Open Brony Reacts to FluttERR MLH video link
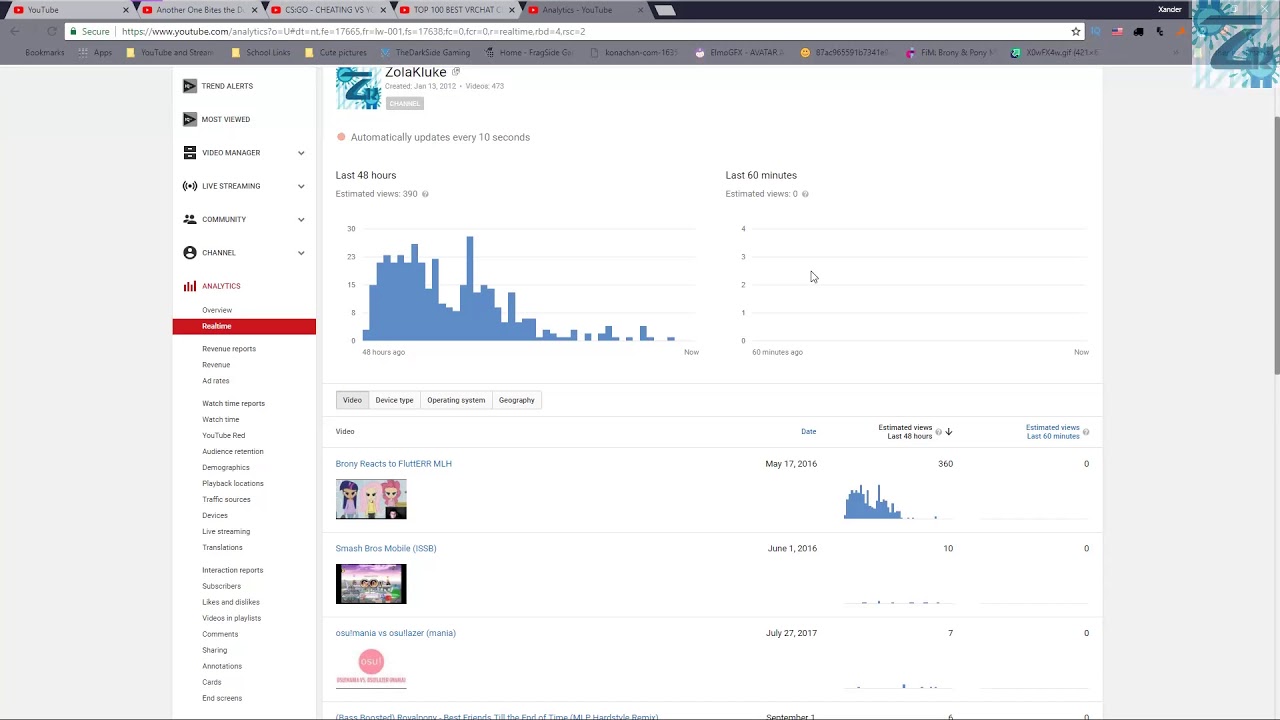Screen dimensions: 1280x720 tap(394, 464)
